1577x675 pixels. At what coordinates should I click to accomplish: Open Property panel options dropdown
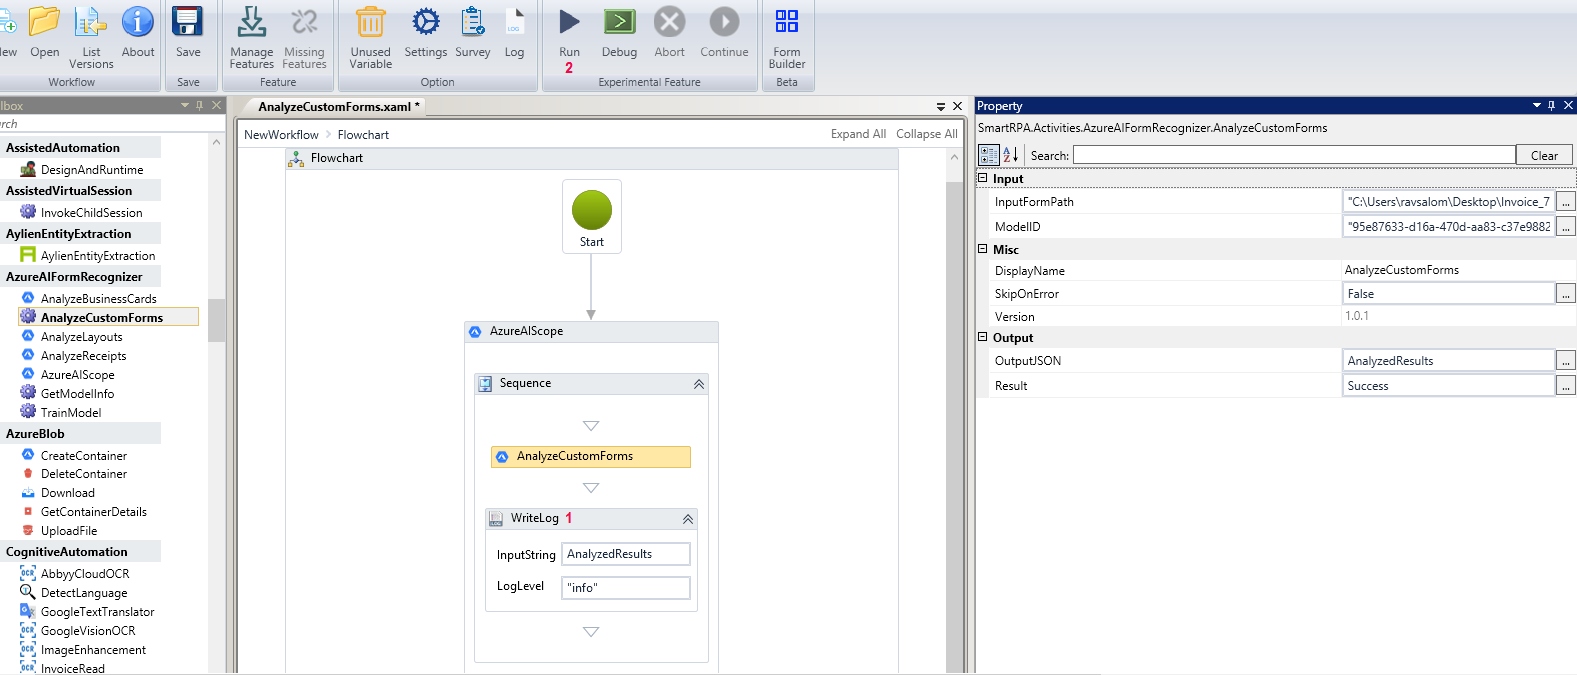click(1537, 105)
